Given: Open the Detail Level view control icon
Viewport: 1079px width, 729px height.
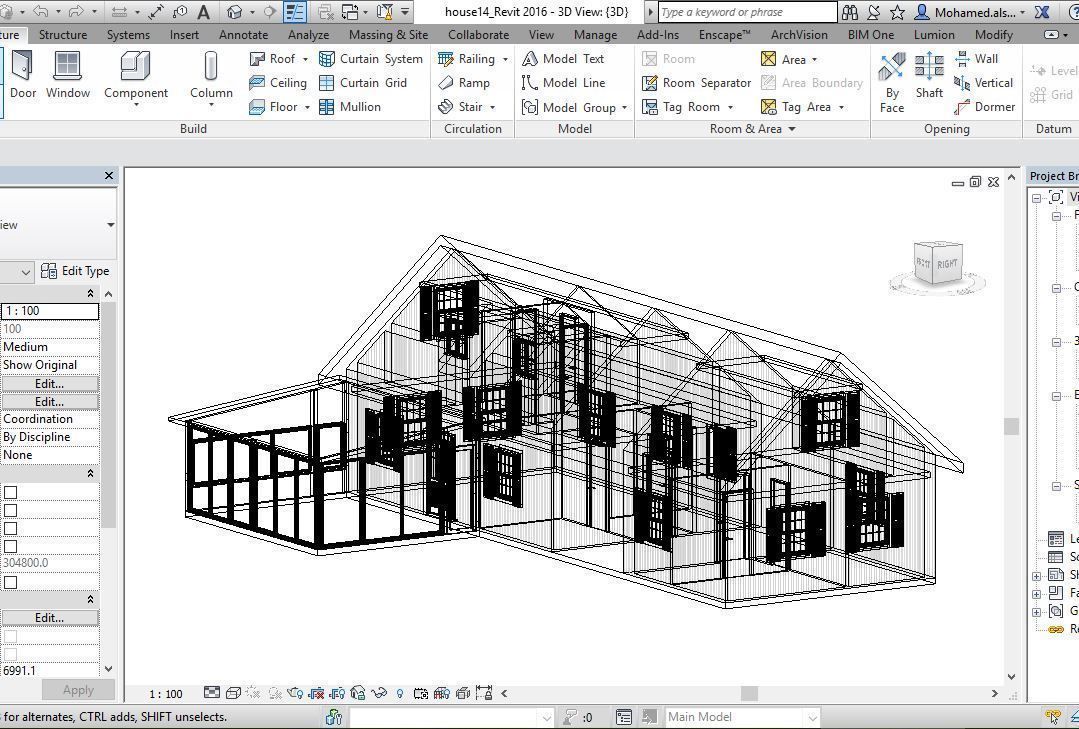Looking at the screenshot, I should point(212,693).
